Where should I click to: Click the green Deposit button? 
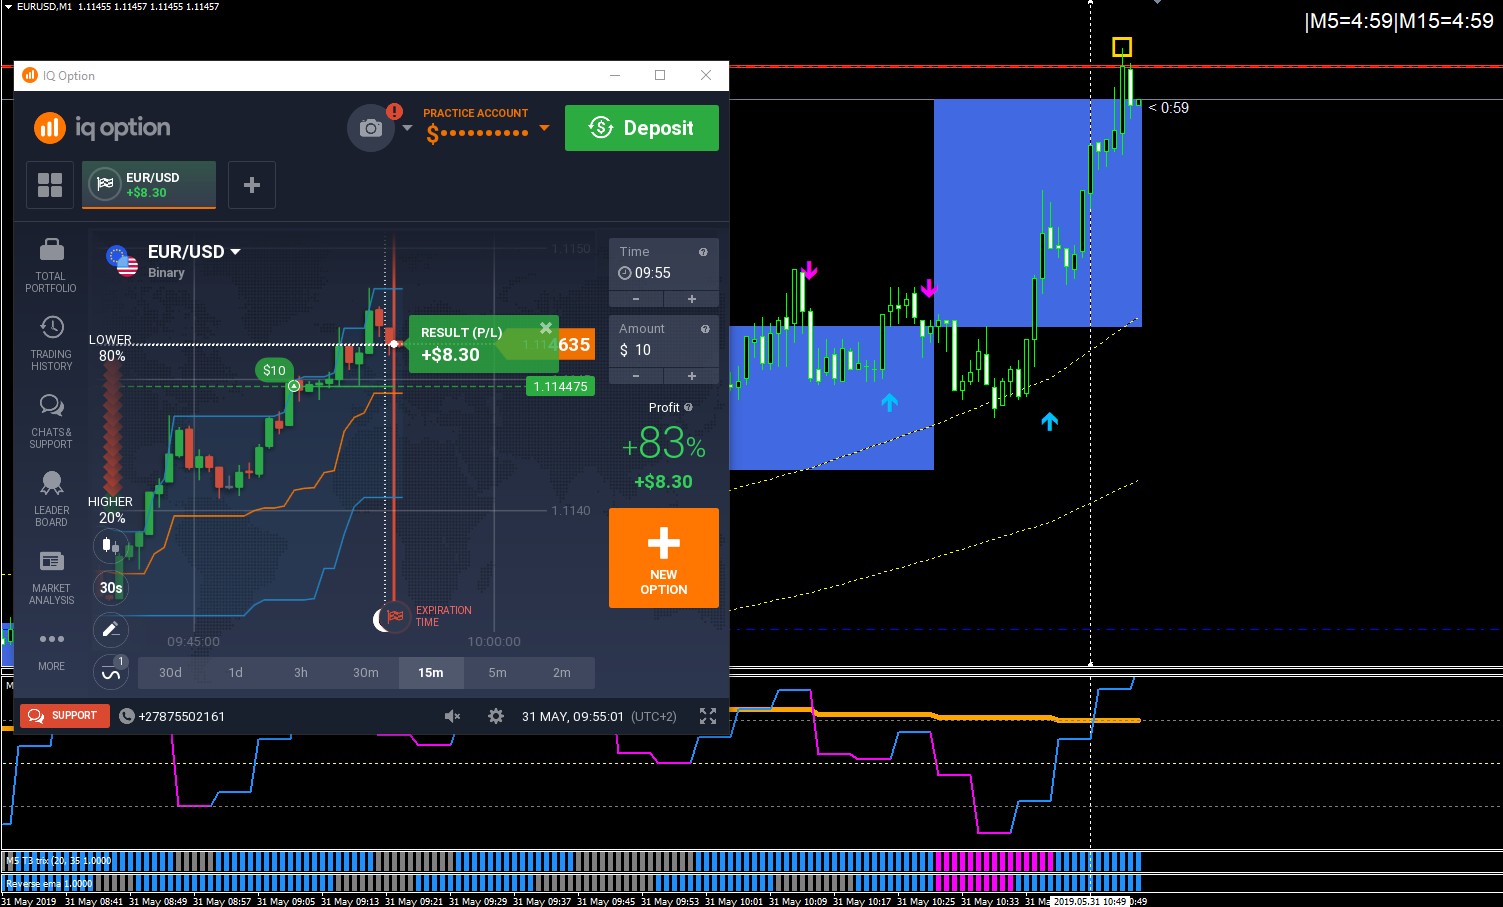click(x=642, y=128)
